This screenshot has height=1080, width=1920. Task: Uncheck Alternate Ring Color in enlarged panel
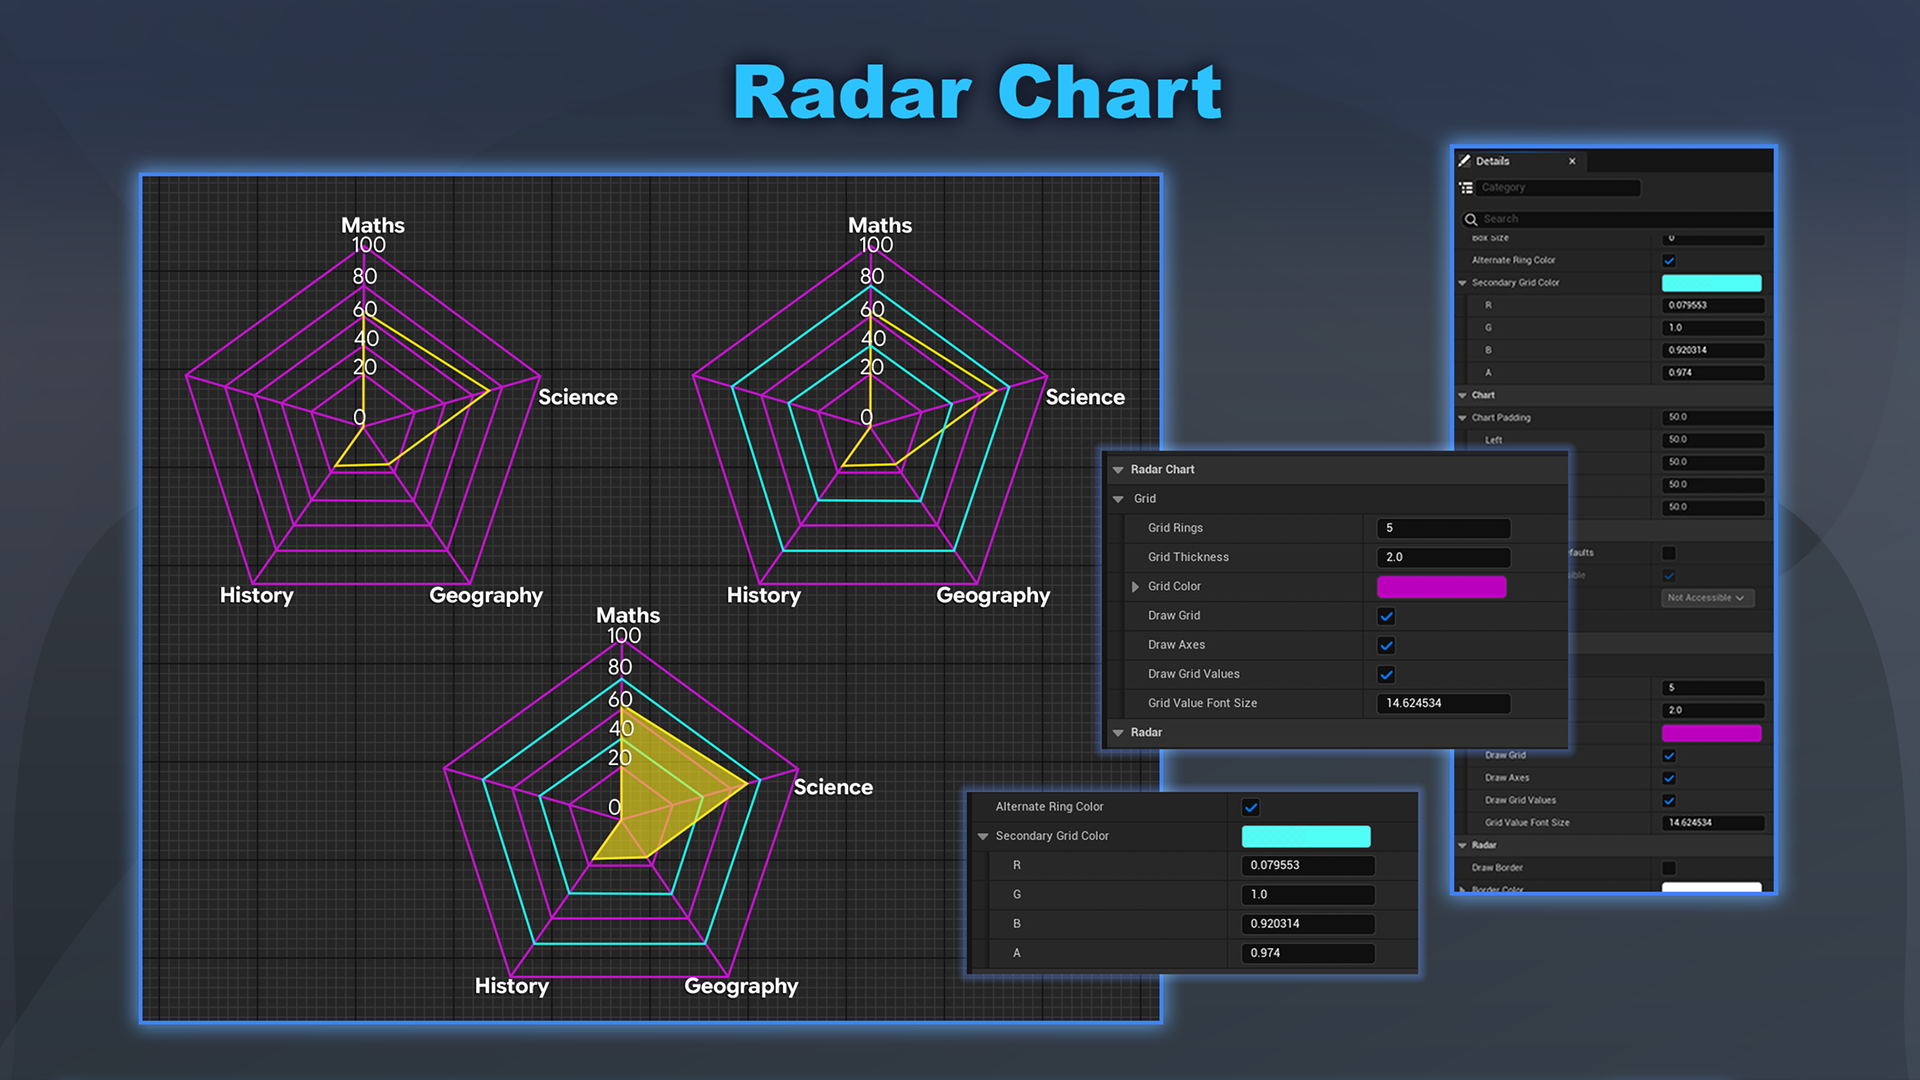coord(1250,807)
